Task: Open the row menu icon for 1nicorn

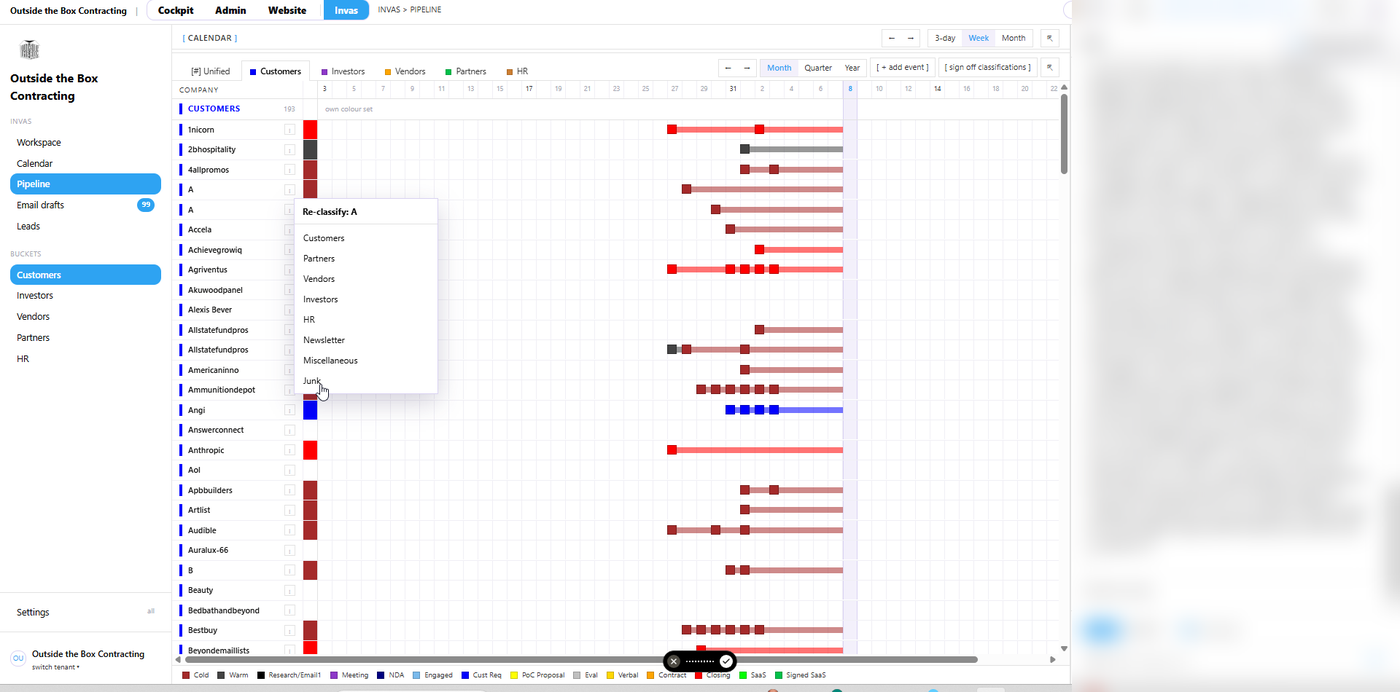Action: tap(289, 130)
